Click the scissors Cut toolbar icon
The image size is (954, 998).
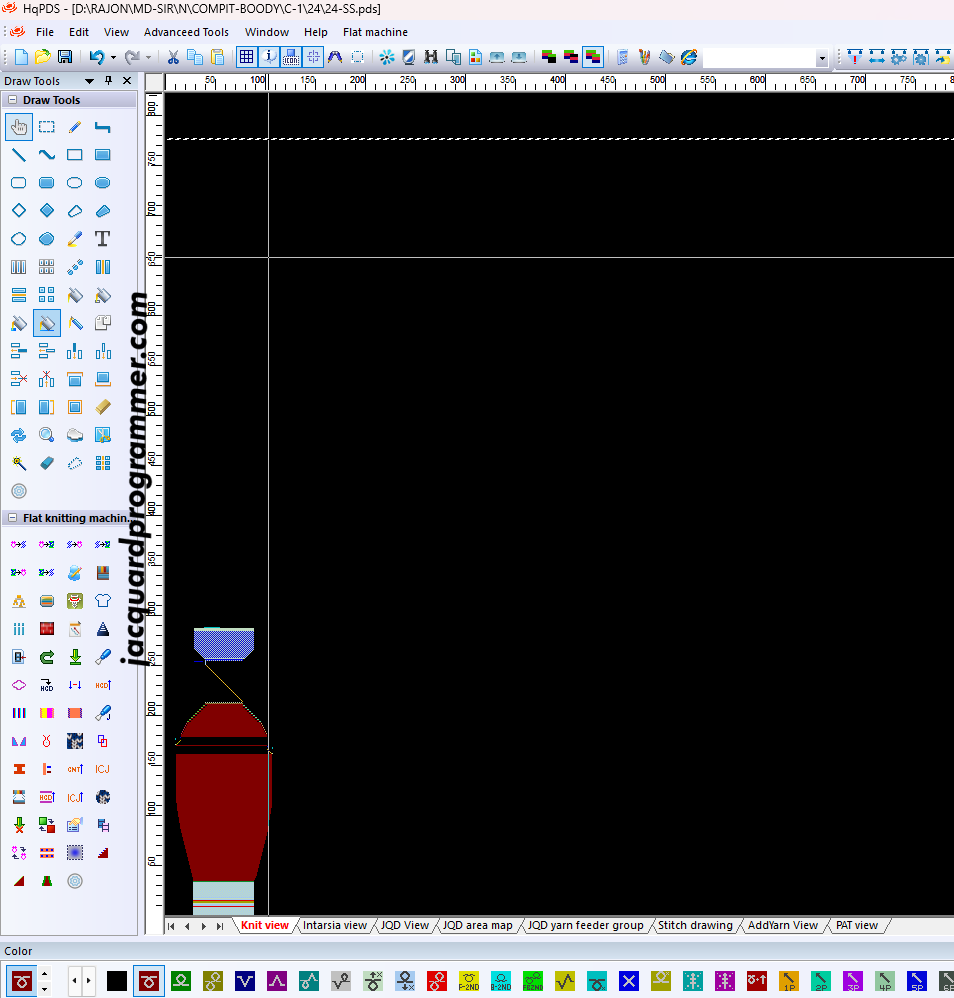[173, 57]
